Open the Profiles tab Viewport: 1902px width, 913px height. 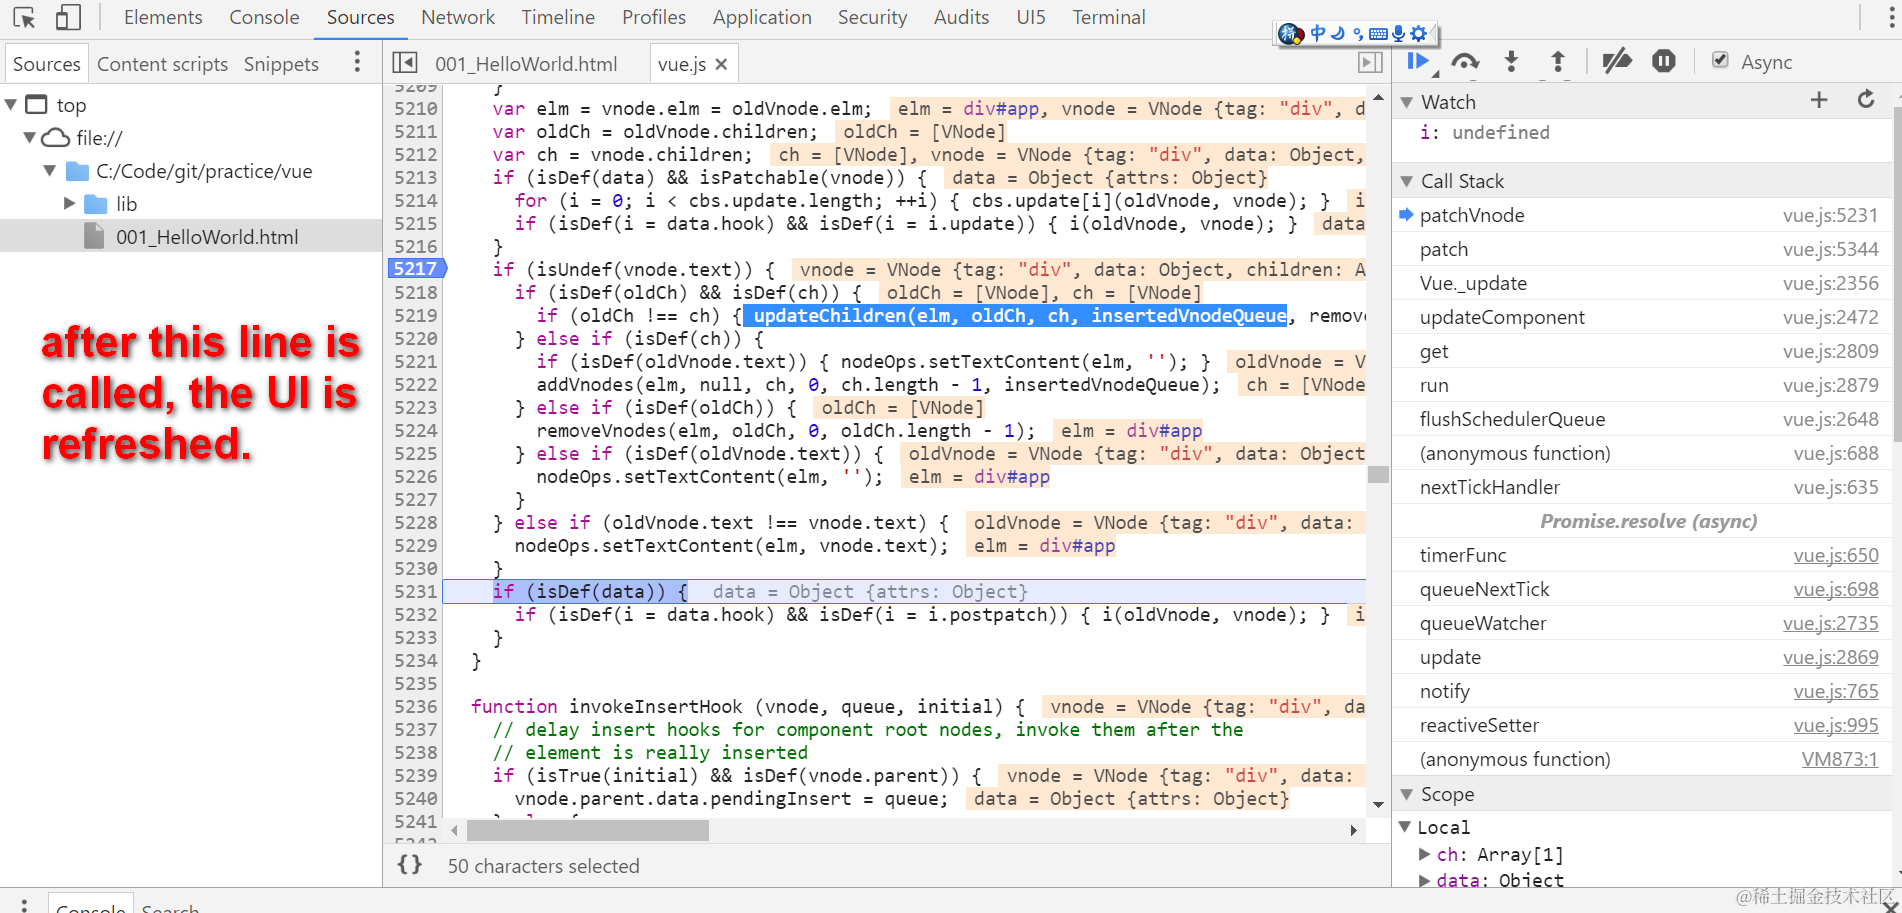(654, 17)
